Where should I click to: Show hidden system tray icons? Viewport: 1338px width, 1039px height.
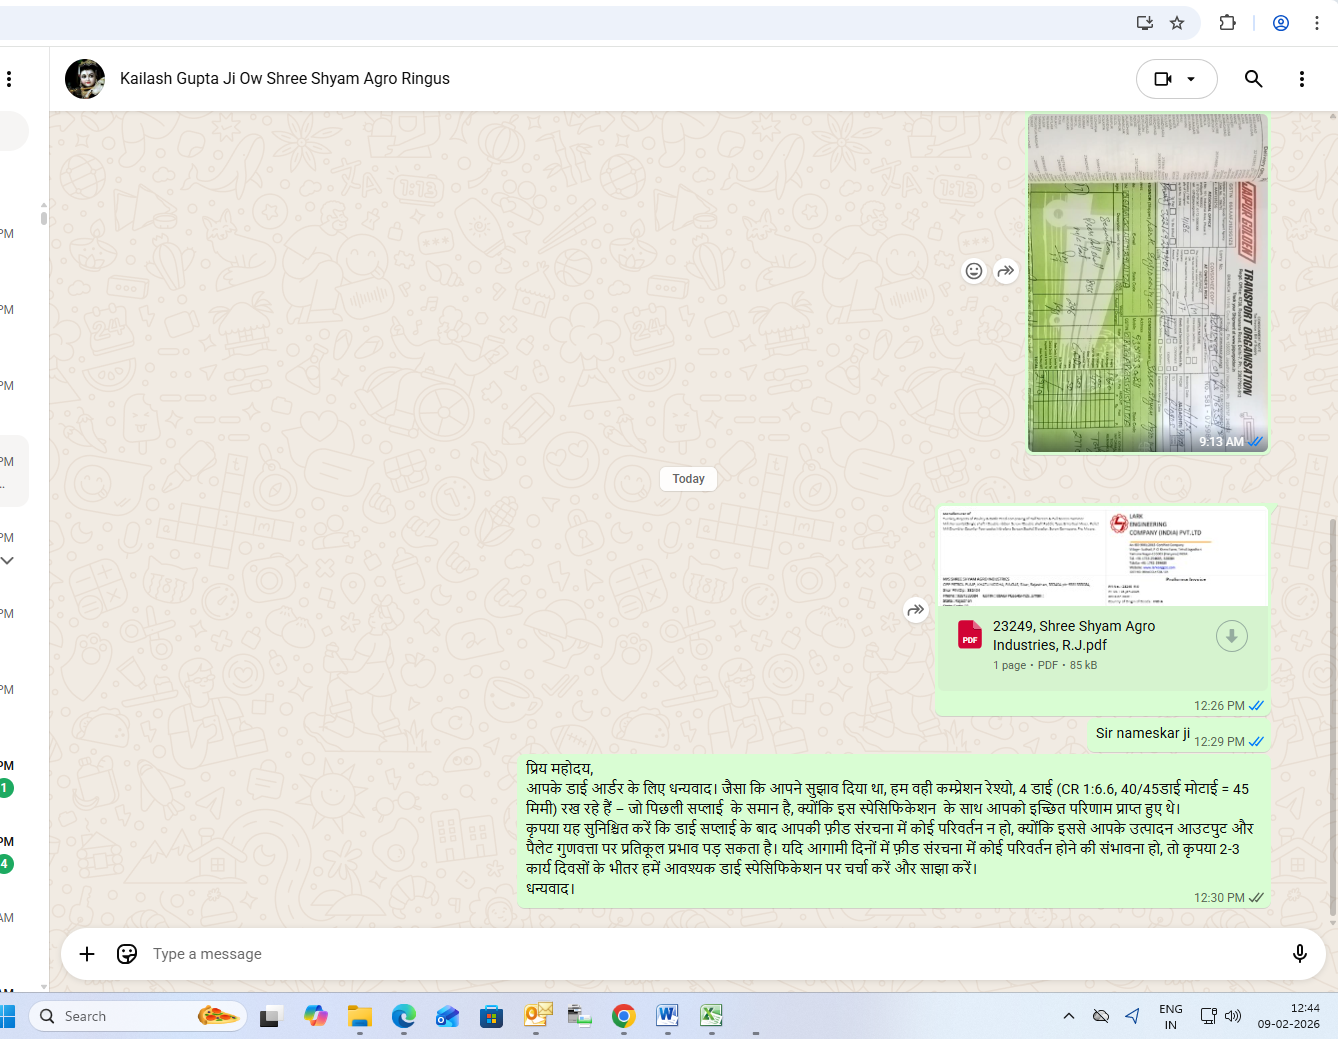point(1068,1016)
